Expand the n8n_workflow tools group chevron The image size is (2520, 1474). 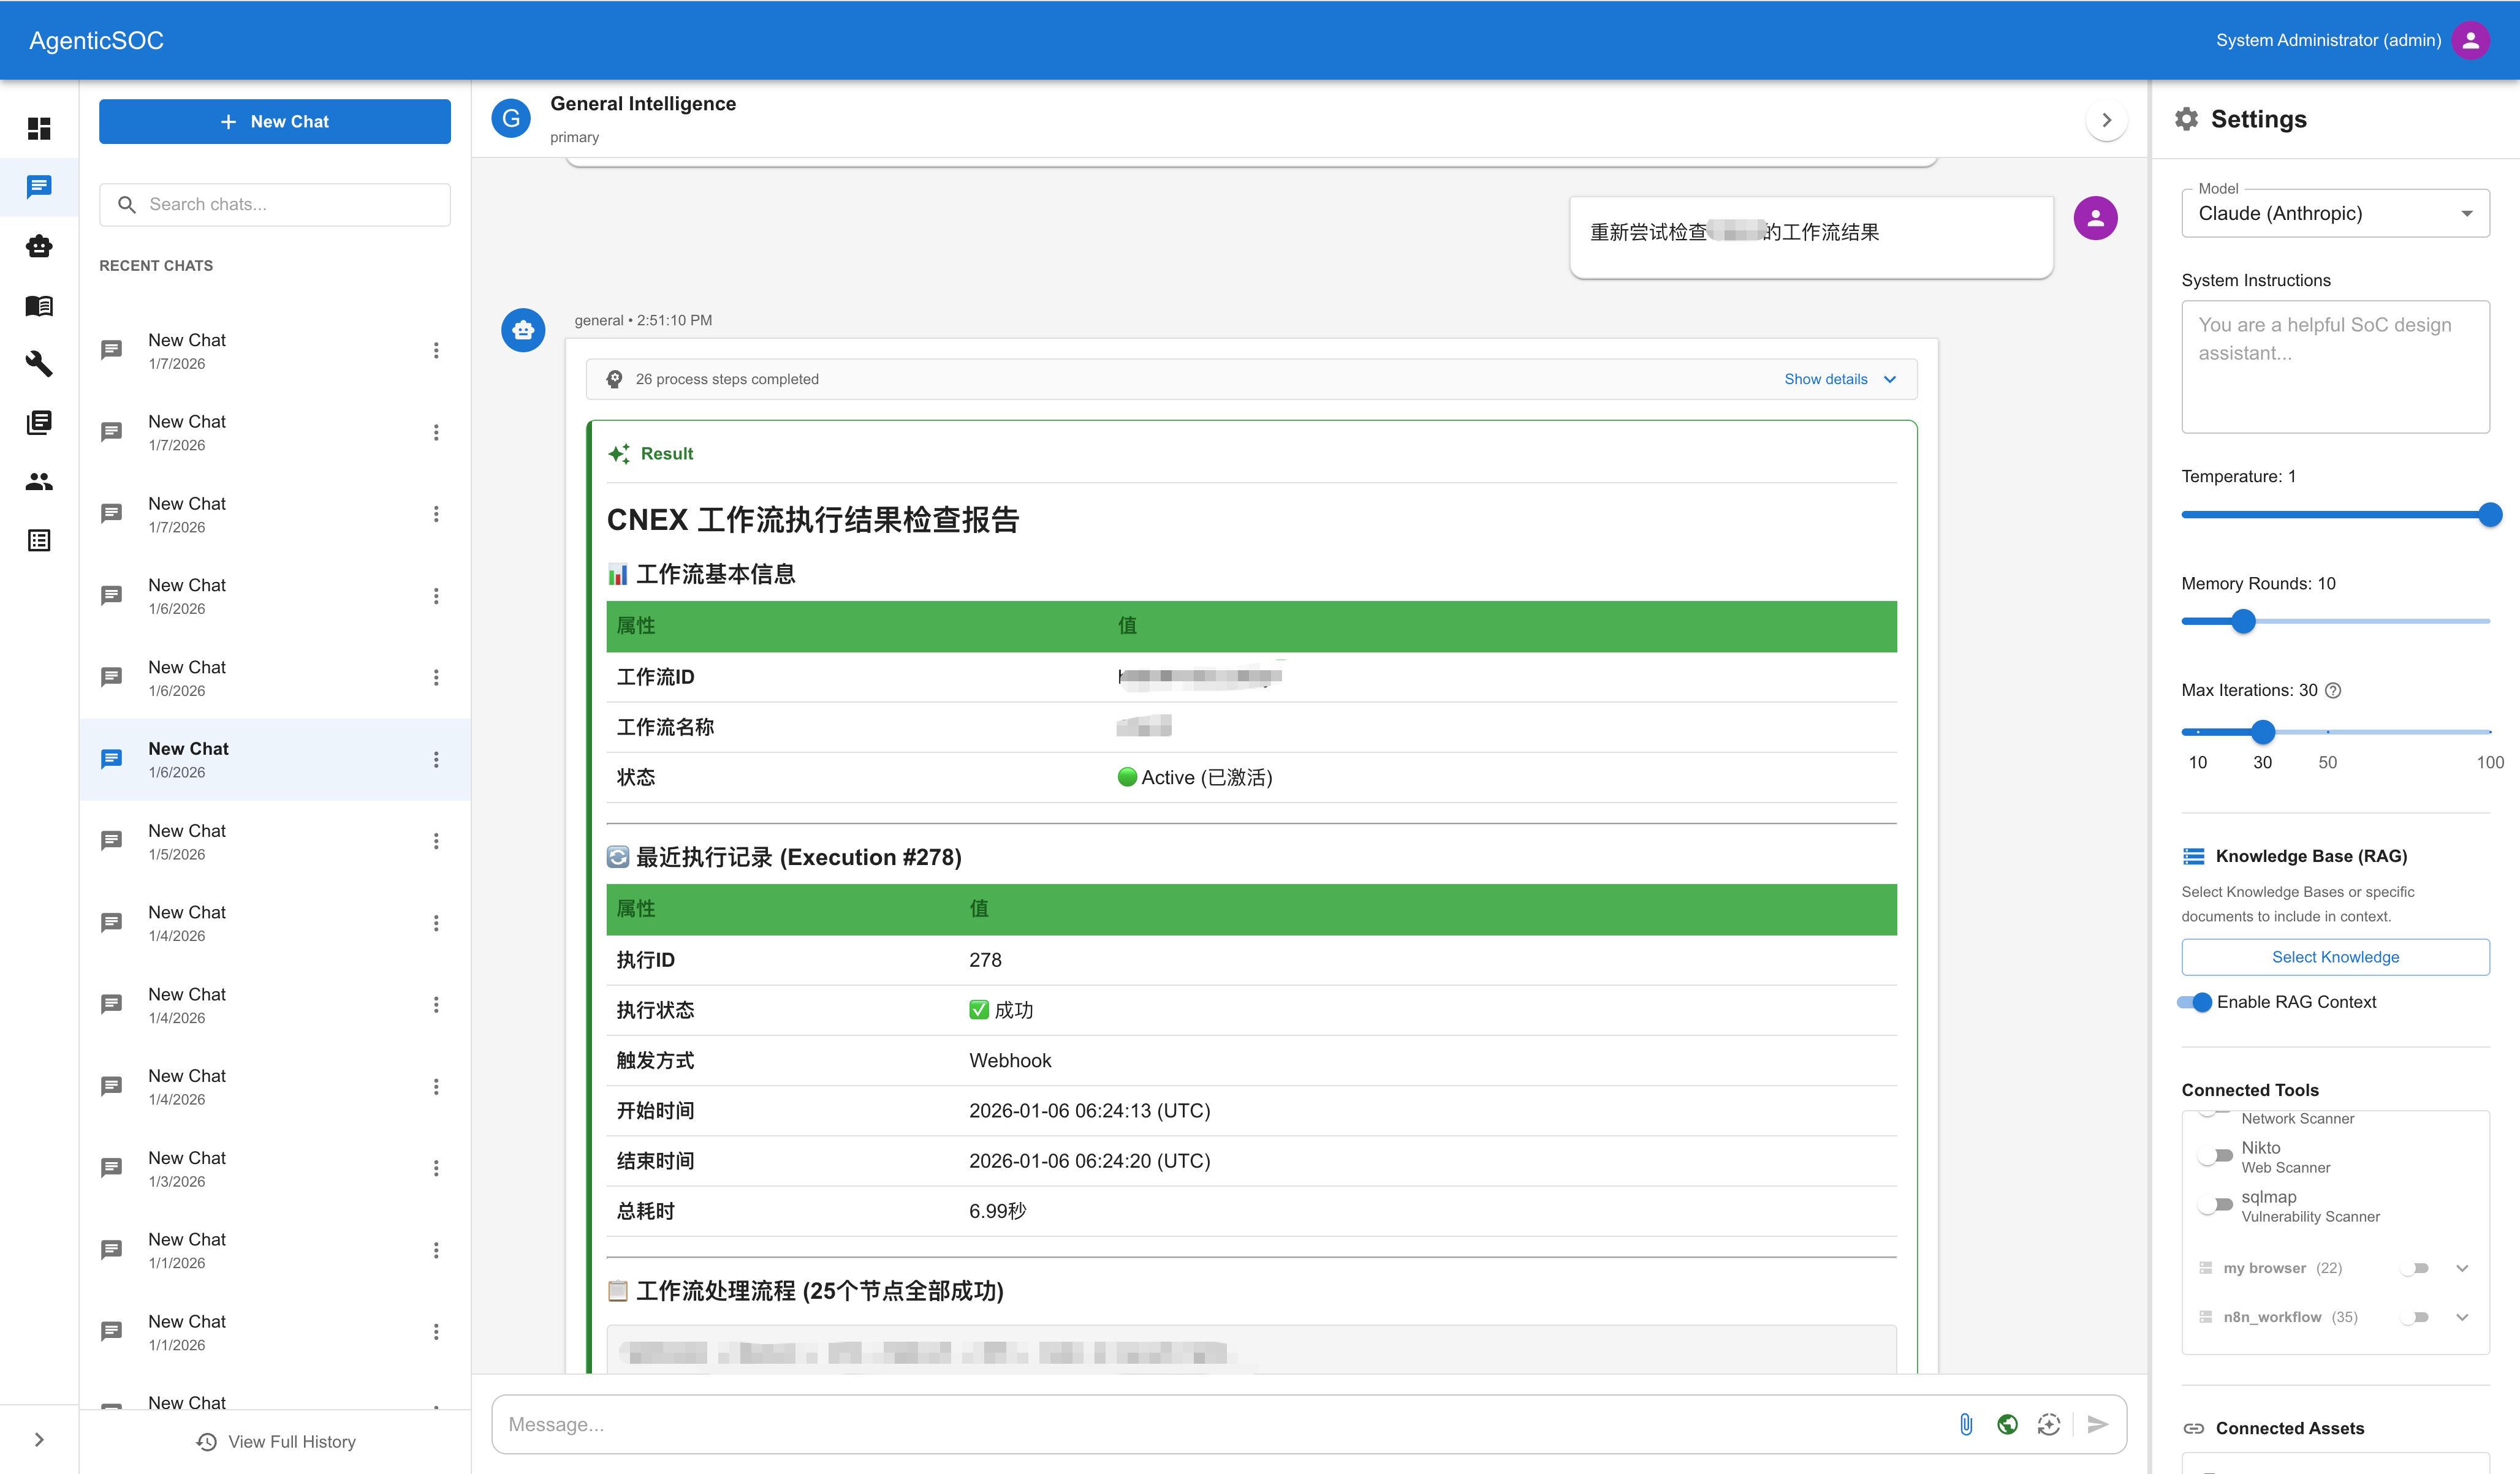click(x=2462, y=1317)
